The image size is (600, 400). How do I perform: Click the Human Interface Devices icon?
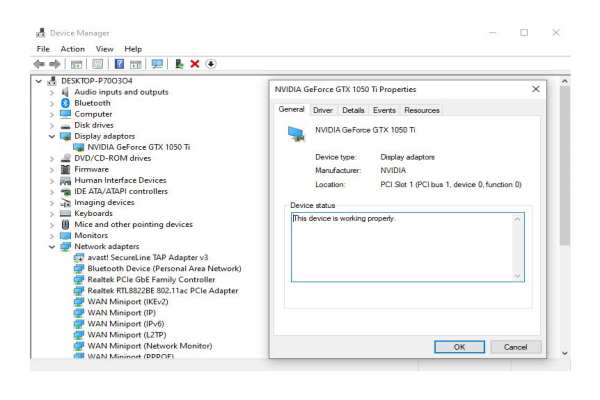point(65,180)
